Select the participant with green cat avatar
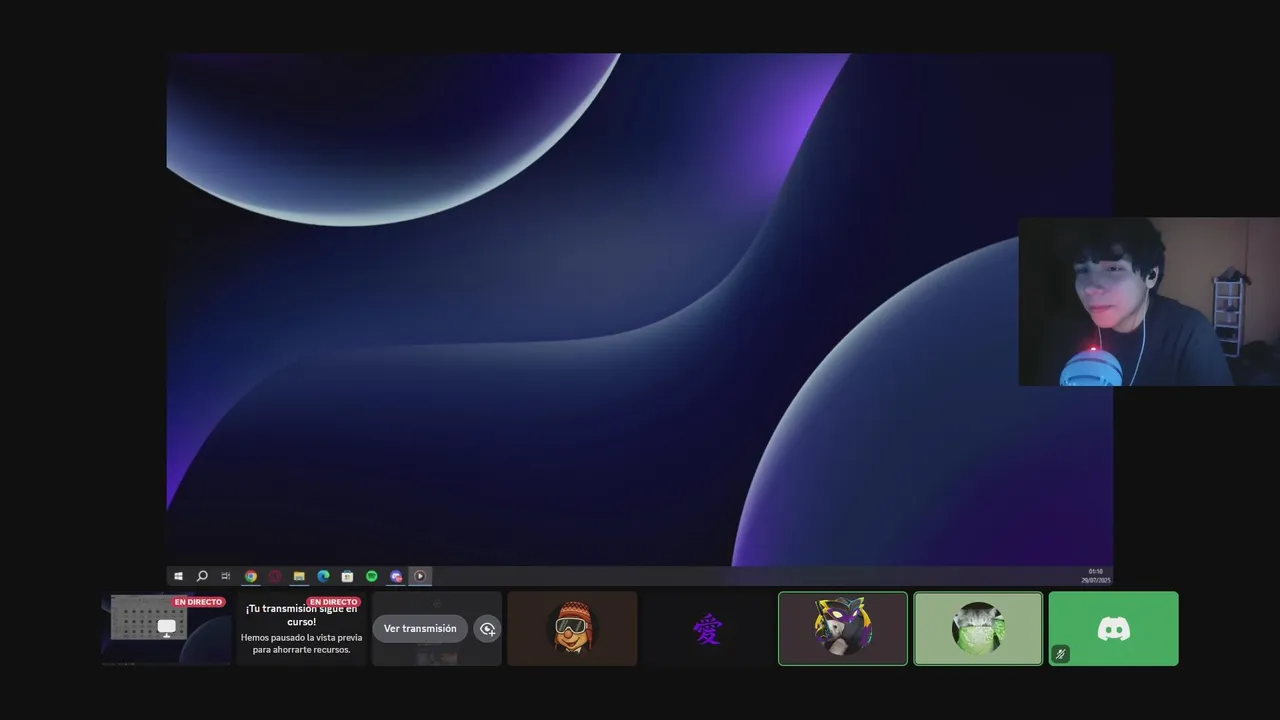 (978, 628)
